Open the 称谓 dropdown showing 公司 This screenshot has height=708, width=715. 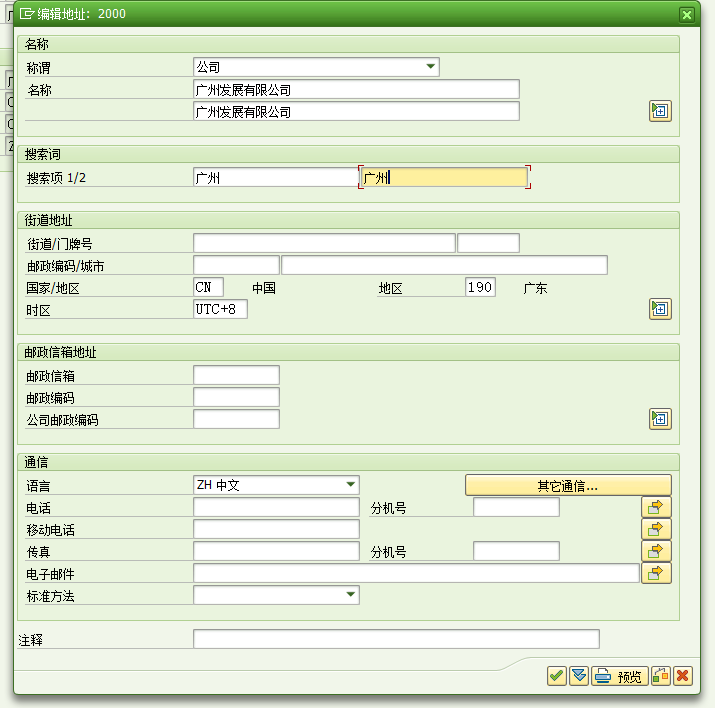point(431,67)
